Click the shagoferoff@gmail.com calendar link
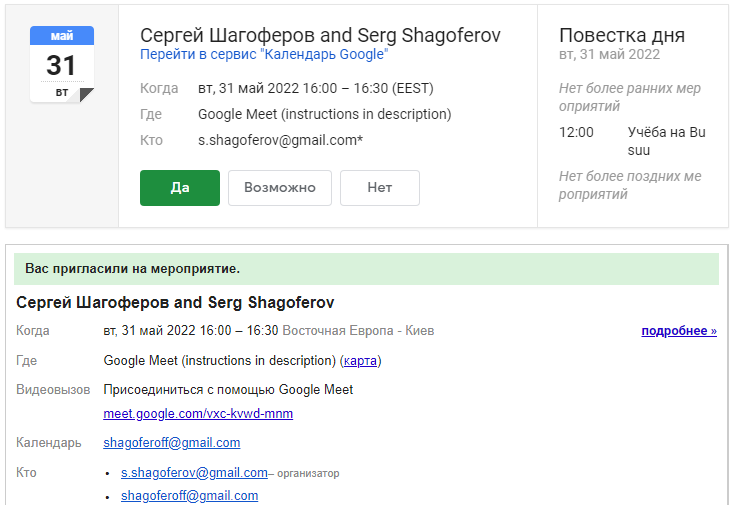This screenshot has height=505, width=730. 172,442
